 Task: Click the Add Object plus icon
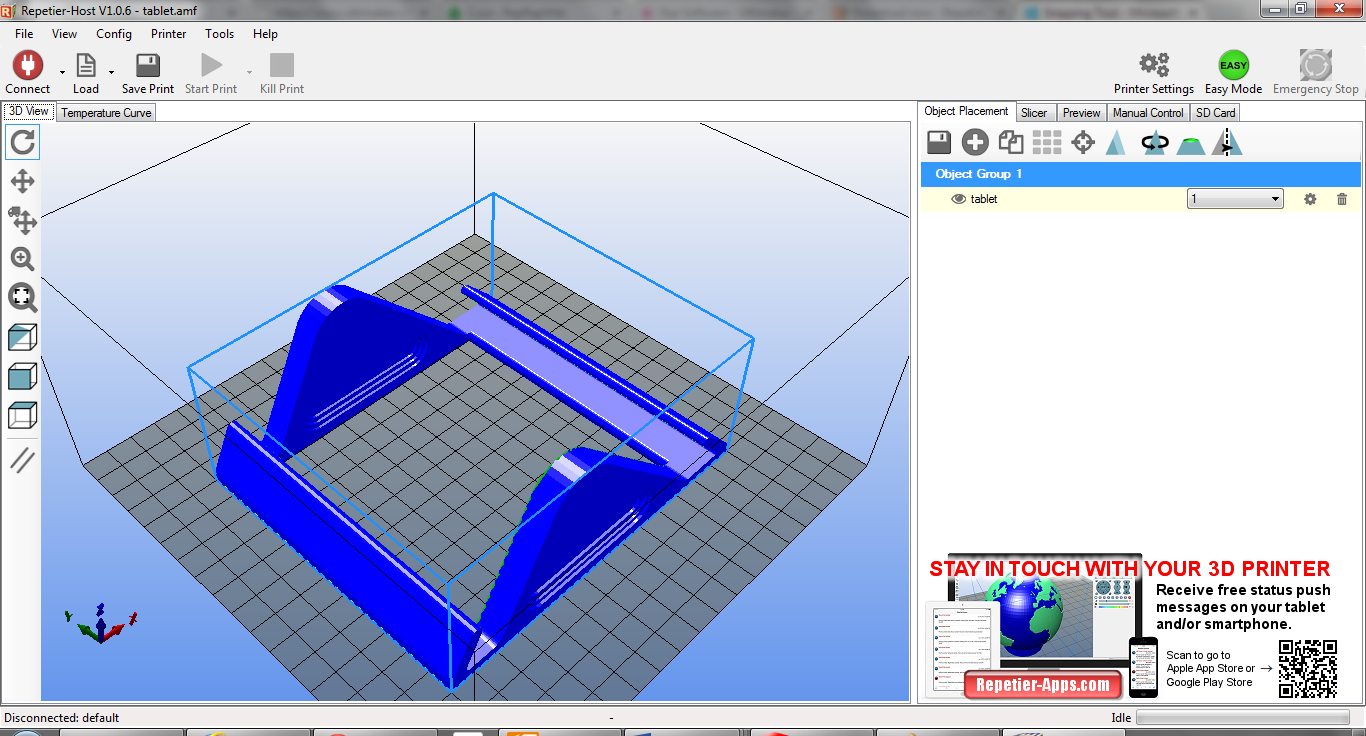(x=975, y=143)
